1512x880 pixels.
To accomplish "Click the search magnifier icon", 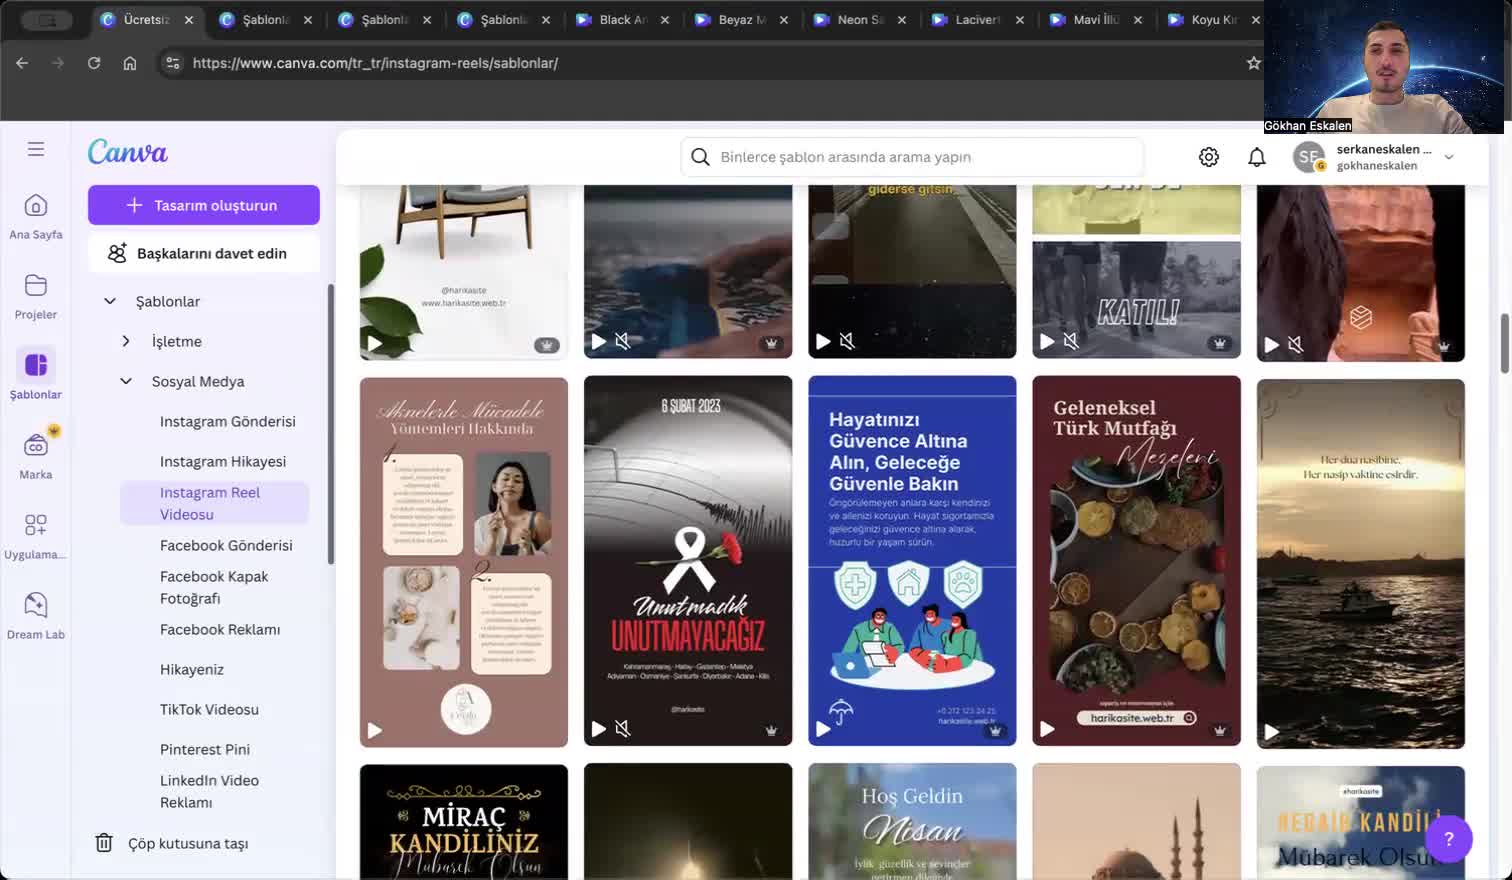I will 701,157.
